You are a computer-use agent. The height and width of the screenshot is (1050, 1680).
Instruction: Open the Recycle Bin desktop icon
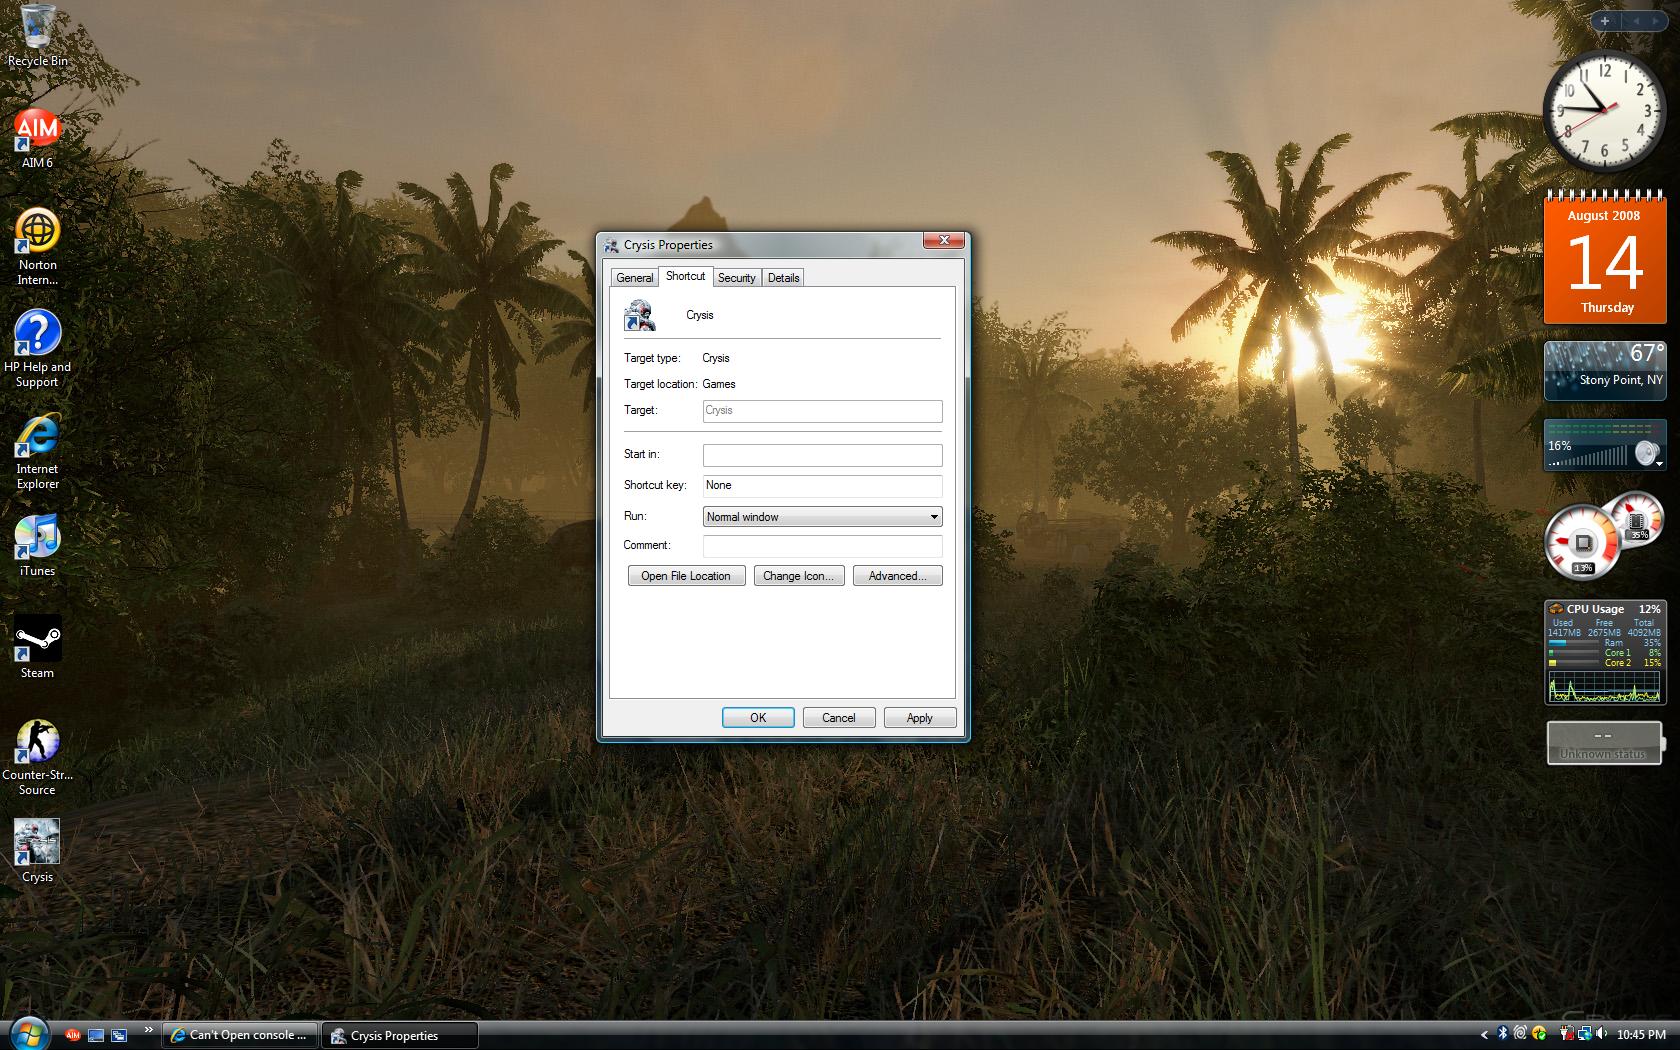tap(37, 35)
